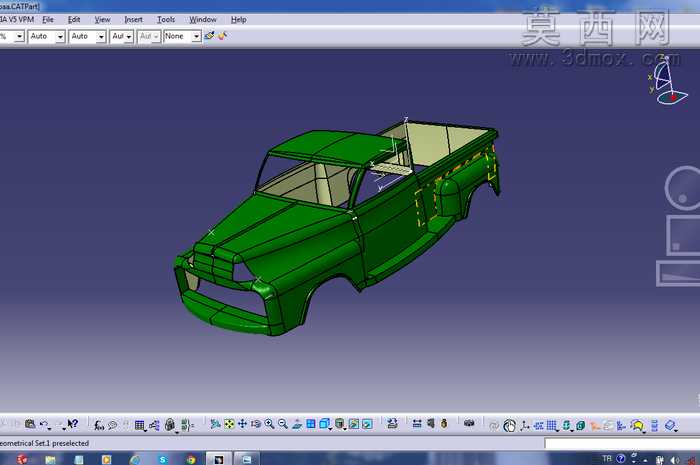This screenshot has width=700, height=465.
Task: Click the compass in the 3D viewport
Action: [667, 81]
